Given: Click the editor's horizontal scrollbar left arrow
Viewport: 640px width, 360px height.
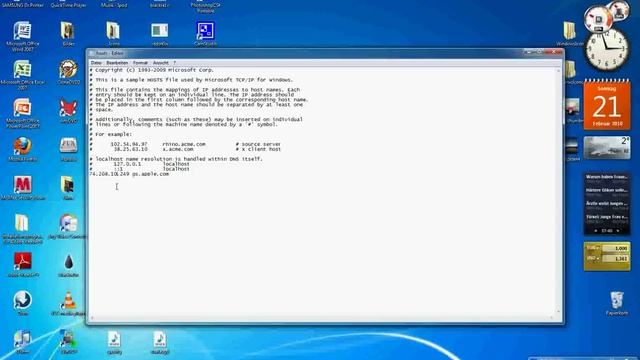Looking at the screenshot, I should pos(92,318).
